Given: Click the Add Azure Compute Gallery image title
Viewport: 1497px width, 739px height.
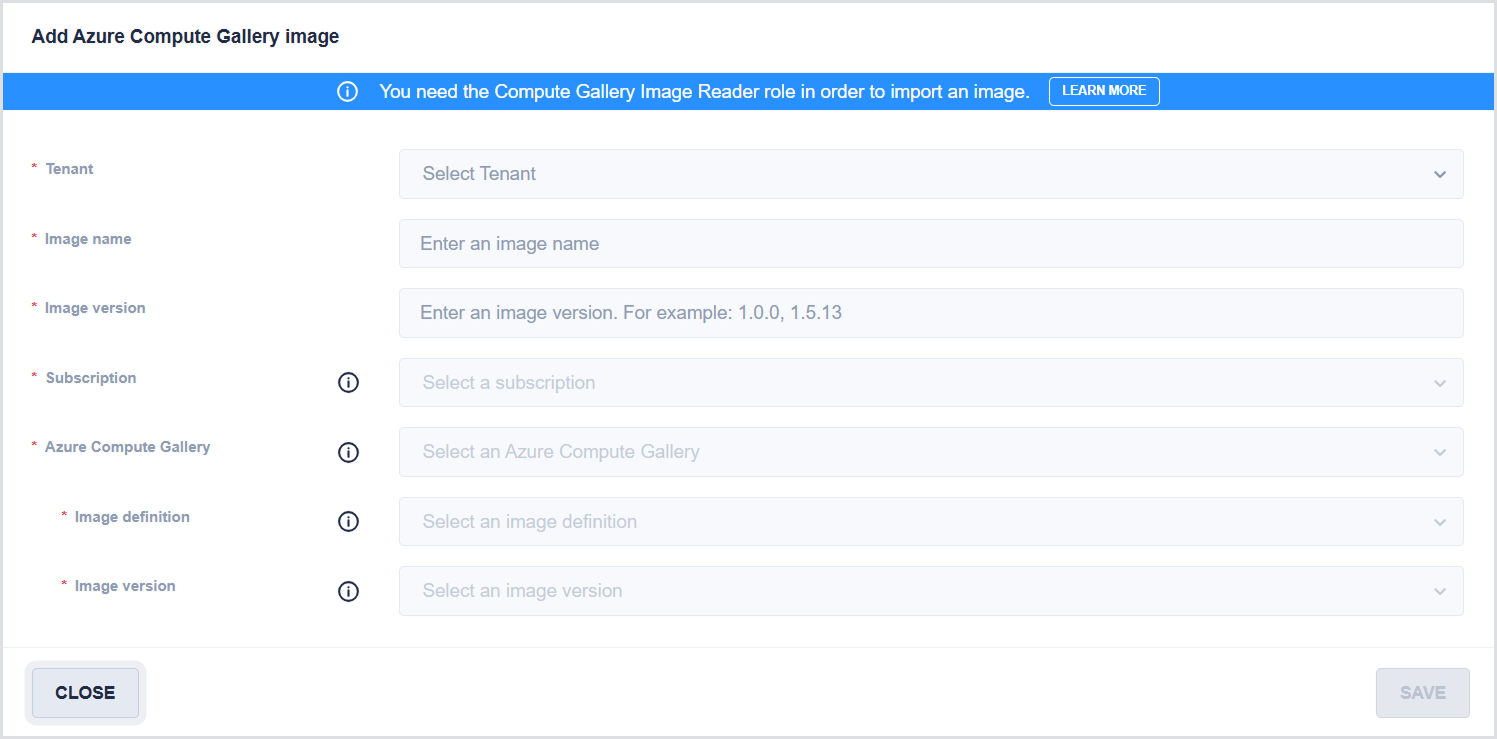Looking at the screenshot, I should [x=185, y=37].
